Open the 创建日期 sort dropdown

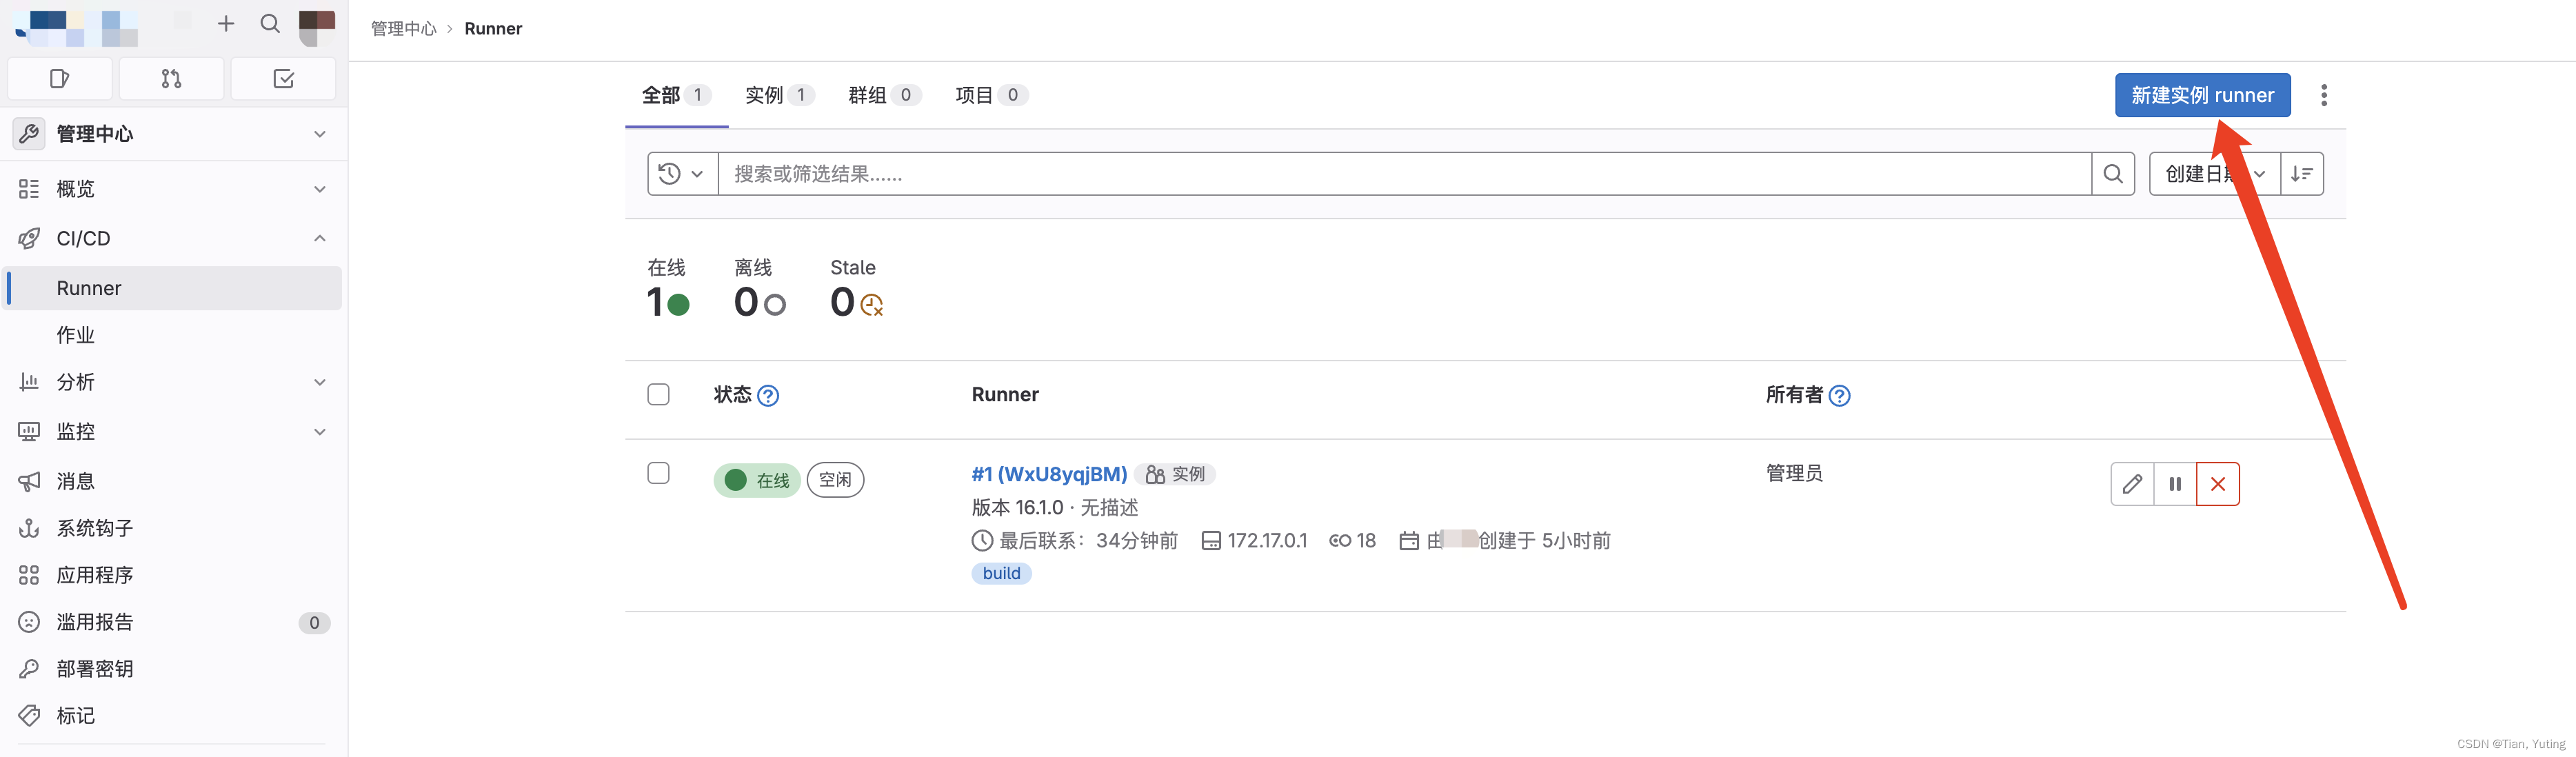(2213, 173)
